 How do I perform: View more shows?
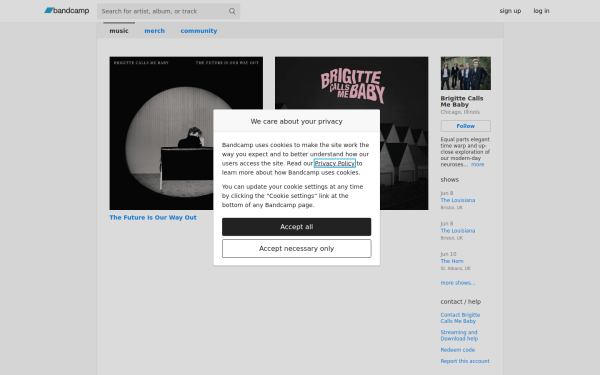pos(458,283)
